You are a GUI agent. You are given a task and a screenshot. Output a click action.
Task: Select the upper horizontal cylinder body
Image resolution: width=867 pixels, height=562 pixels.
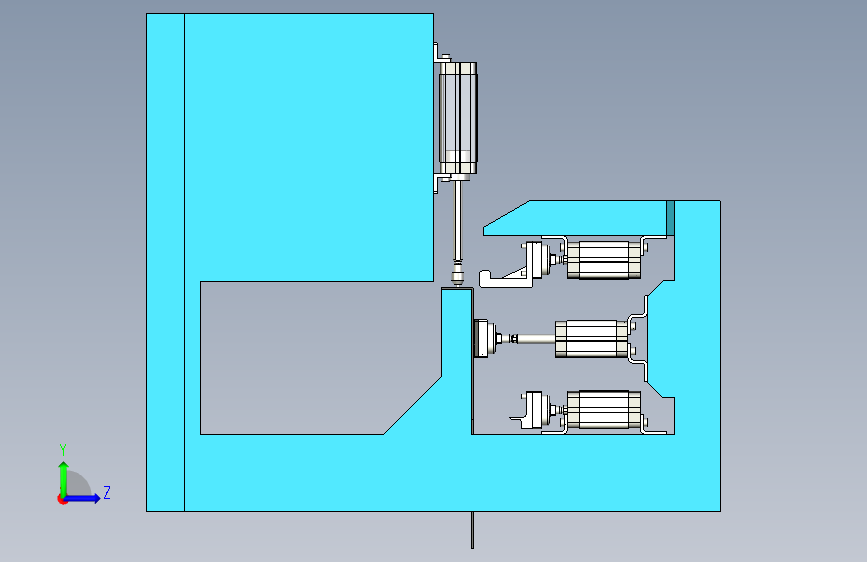tap(604, 260)
